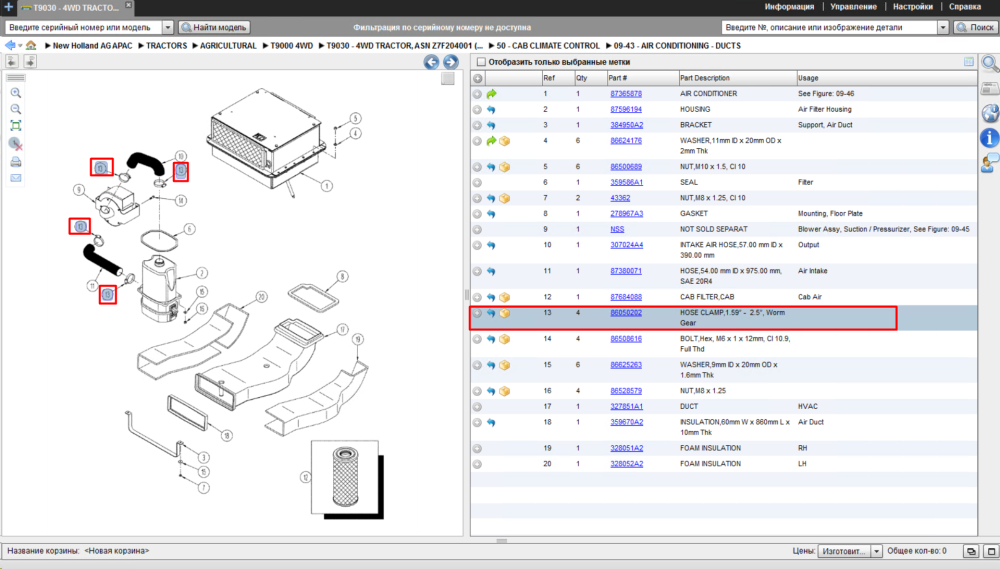Image resolution: width=1000 pixels, height=569 pixels.
Task: Click the blue arrow icon for HOUSING row
Action: click(x=491, y=110)
